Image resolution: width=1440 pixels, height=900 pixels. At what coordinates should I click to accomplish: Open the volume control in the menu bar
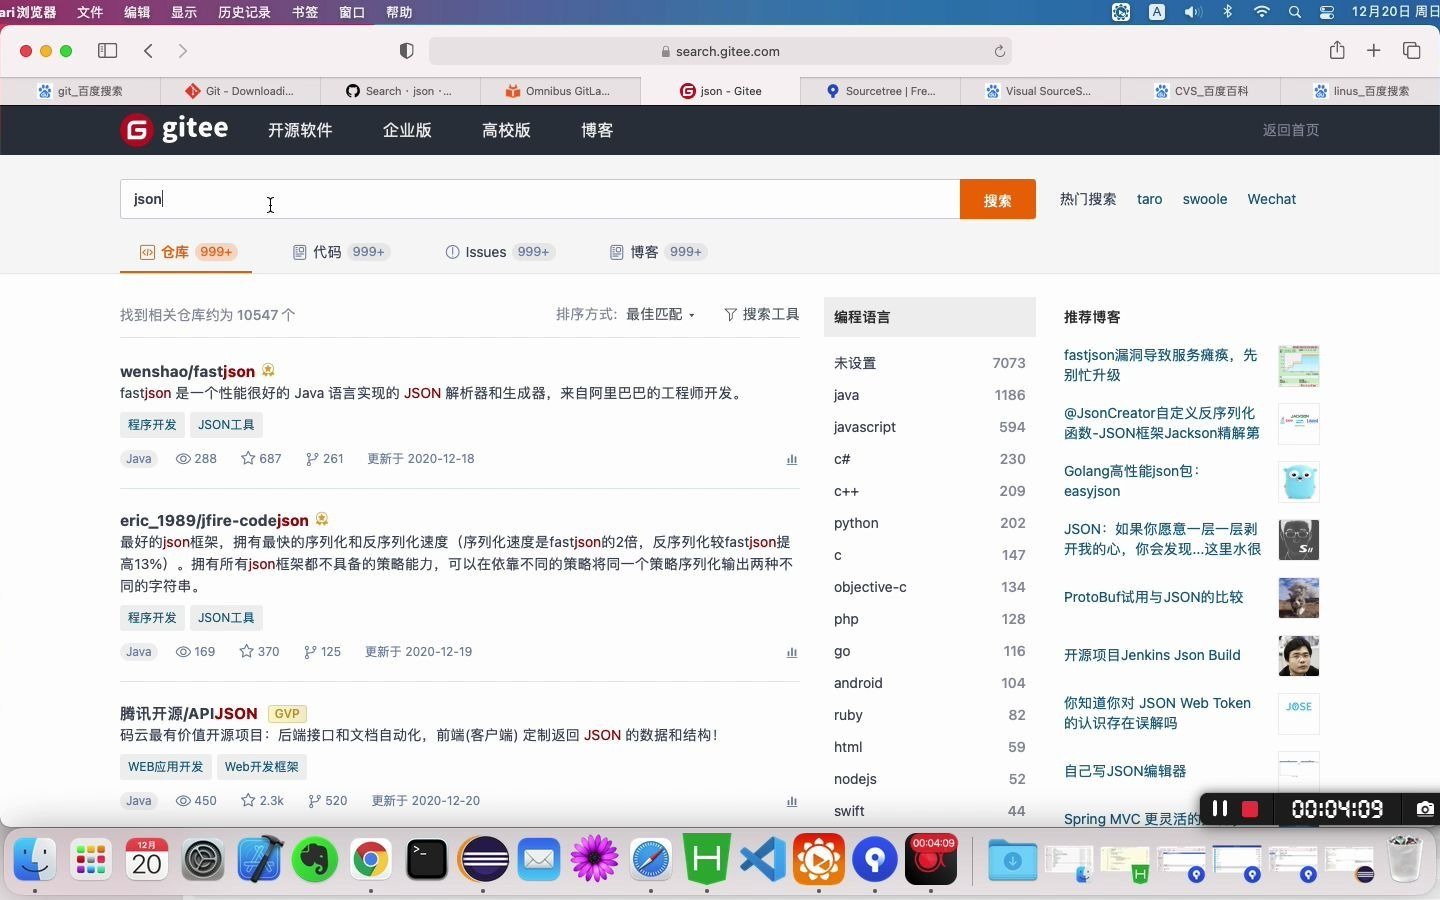[x=1192, y=12]
